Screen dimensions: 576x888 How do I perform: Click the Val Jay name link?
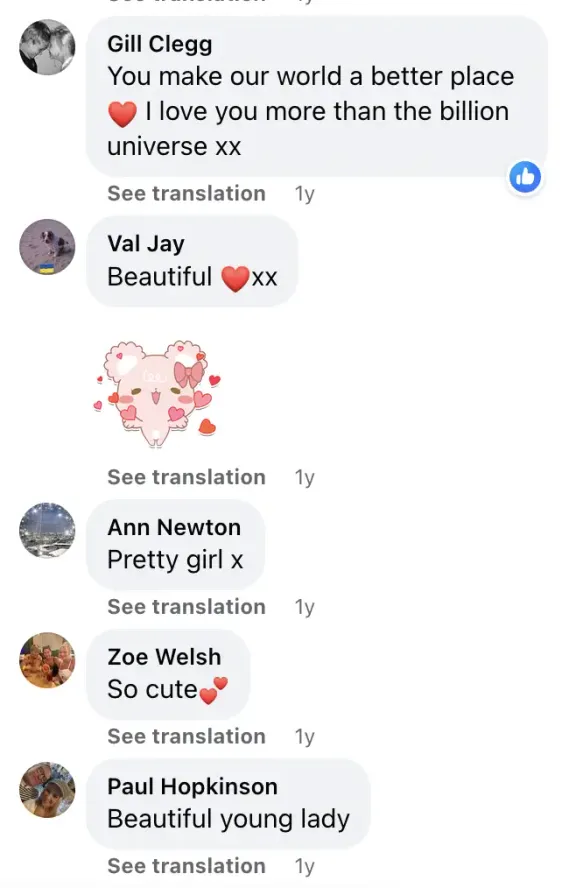[x=146, y=244]
